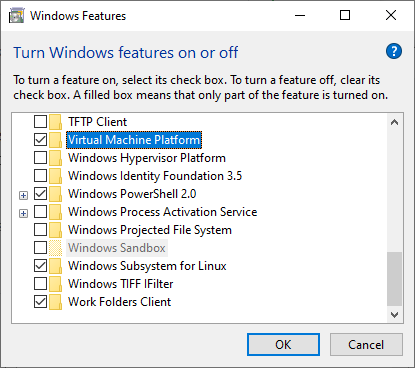415x368 pixels.
Task: Click the Windows Features title bar icon
Action: [16, 16]
